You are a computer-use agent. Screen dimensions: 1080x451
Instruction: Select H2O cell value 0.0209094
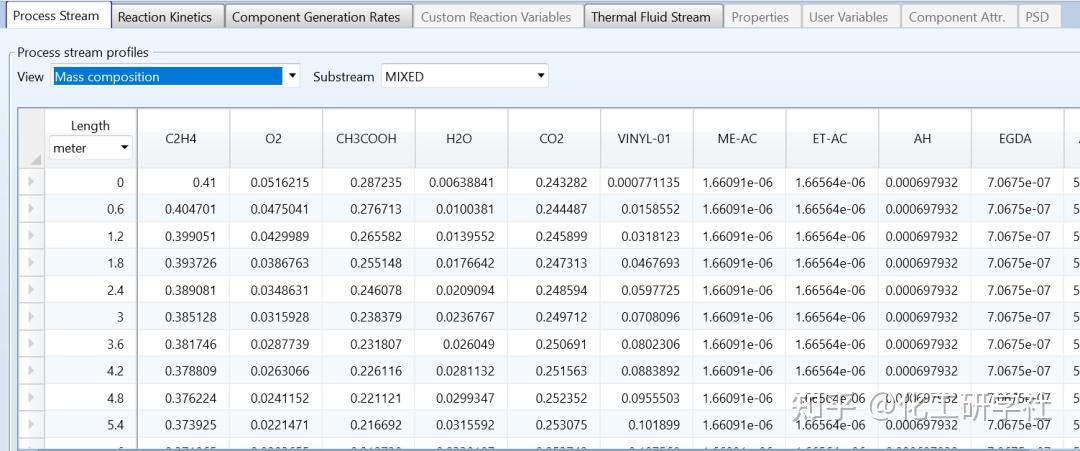click(x=461, y=290)
